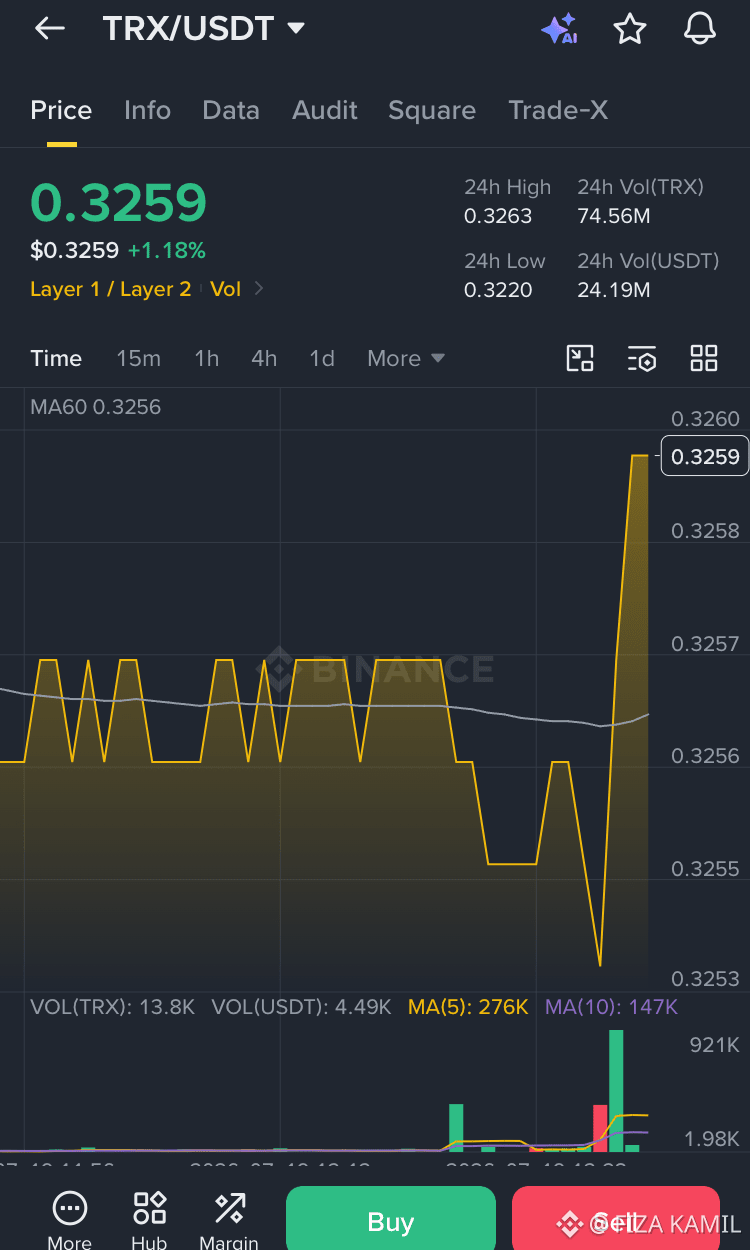750x1250 pixels.
Task: Open the TRX/USDT pair selector dropdown
Action: point(204,29)
